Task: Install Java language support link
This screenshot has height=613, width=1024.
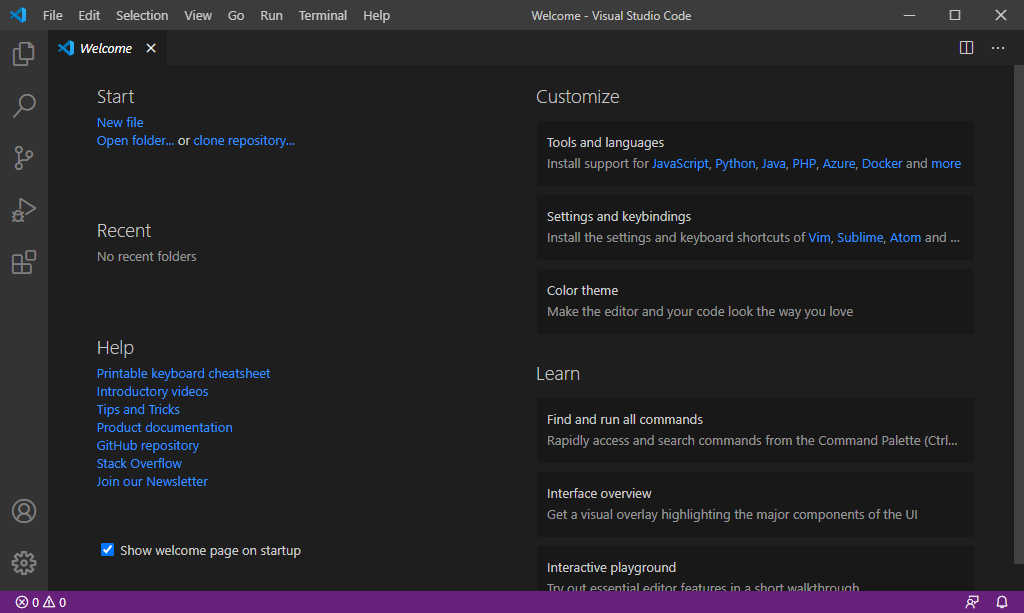Action: 773,163
